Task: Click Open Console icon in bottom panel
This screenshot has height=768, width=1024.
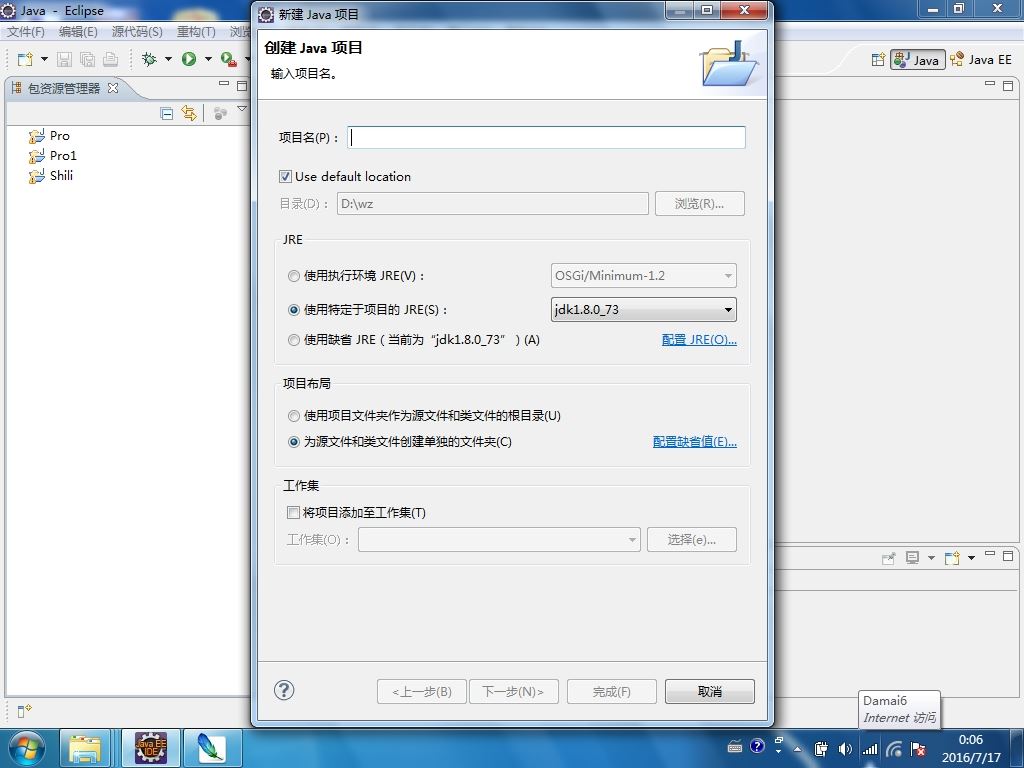Action: (952, 558)
